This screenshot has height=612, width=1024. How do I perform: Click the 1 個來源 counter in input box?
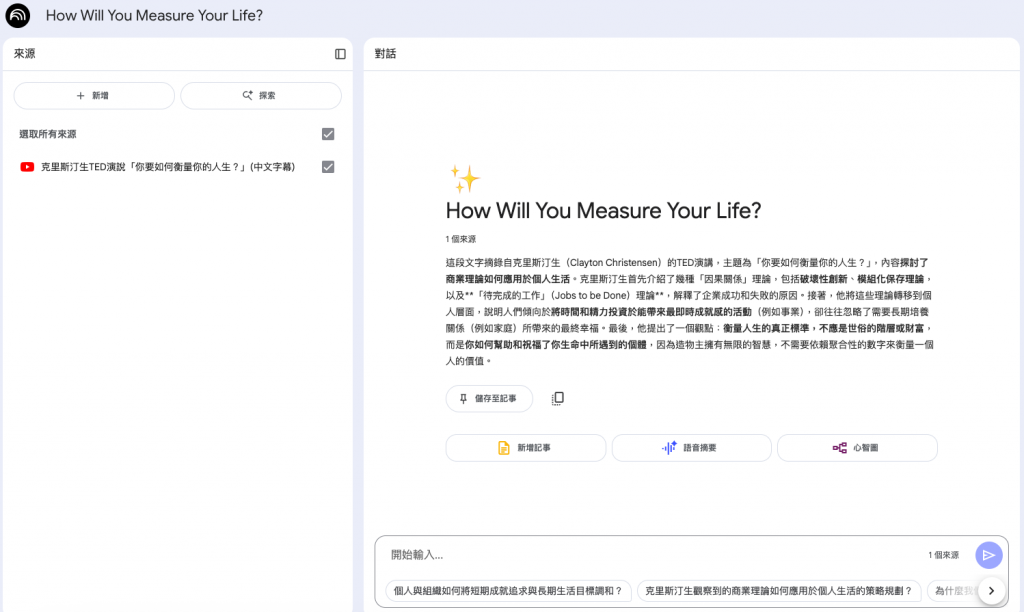[x=944, y=555]
